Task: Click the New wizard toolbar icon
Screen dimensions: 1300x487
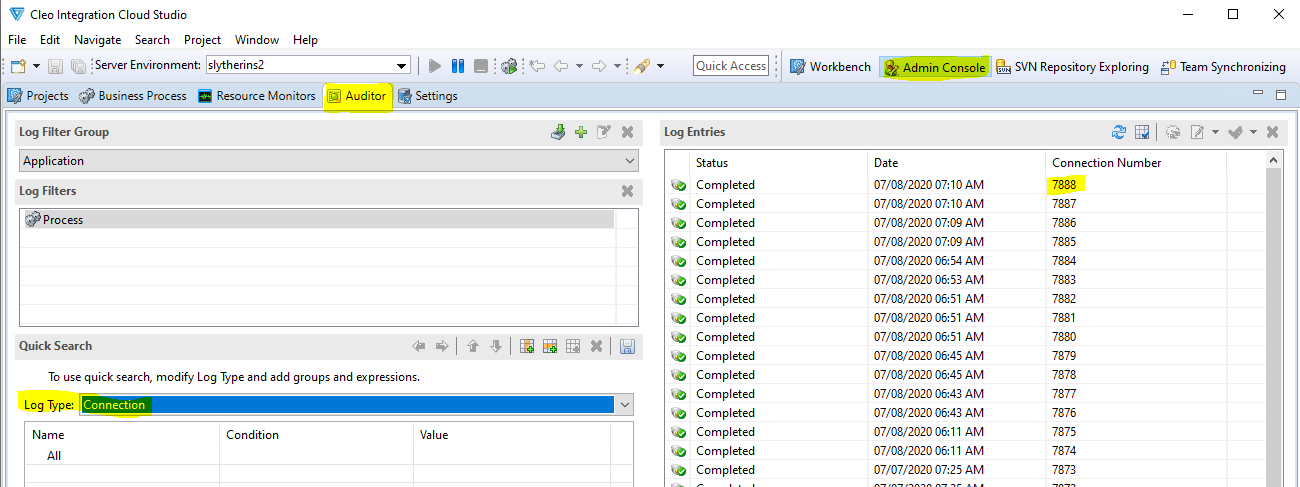Action: tap(18, 66)
